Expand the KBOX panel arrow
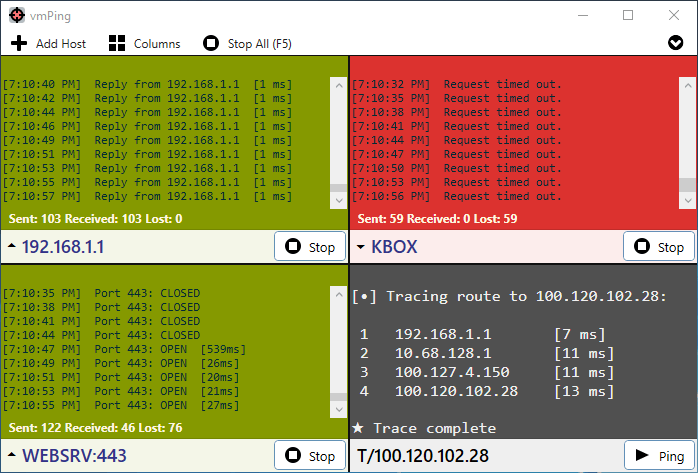The height and width of the screenshot is (473, 698). pyautogui.click(x=360, y=247)
